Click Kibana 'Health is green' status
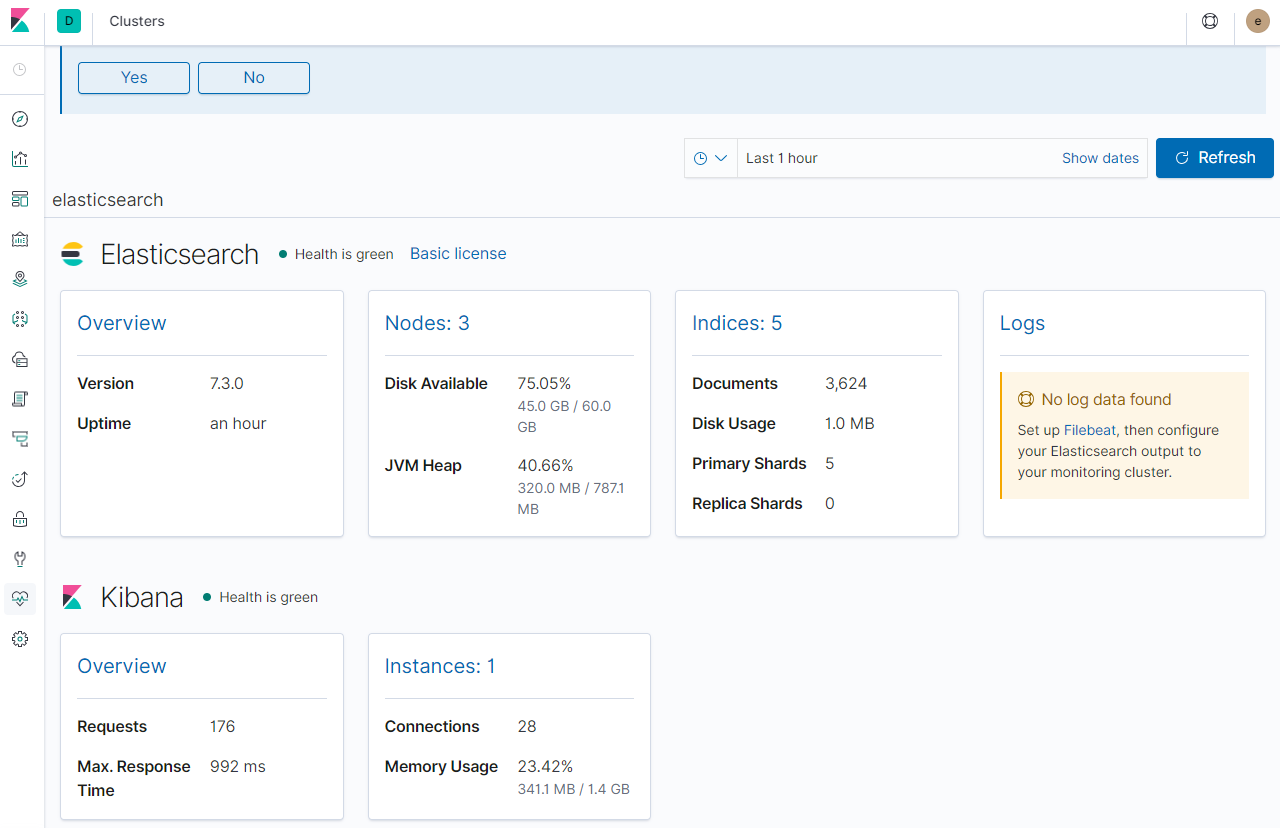Image resolution: width=1280 pixels, height=828 pixels. pyautogui.click(x=261, y=597)
